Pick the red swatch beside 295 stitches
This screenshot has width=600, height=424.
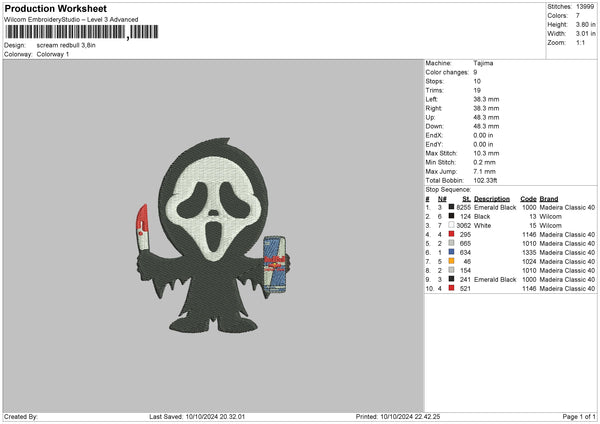pyautogui.click(x=452, y=234)
